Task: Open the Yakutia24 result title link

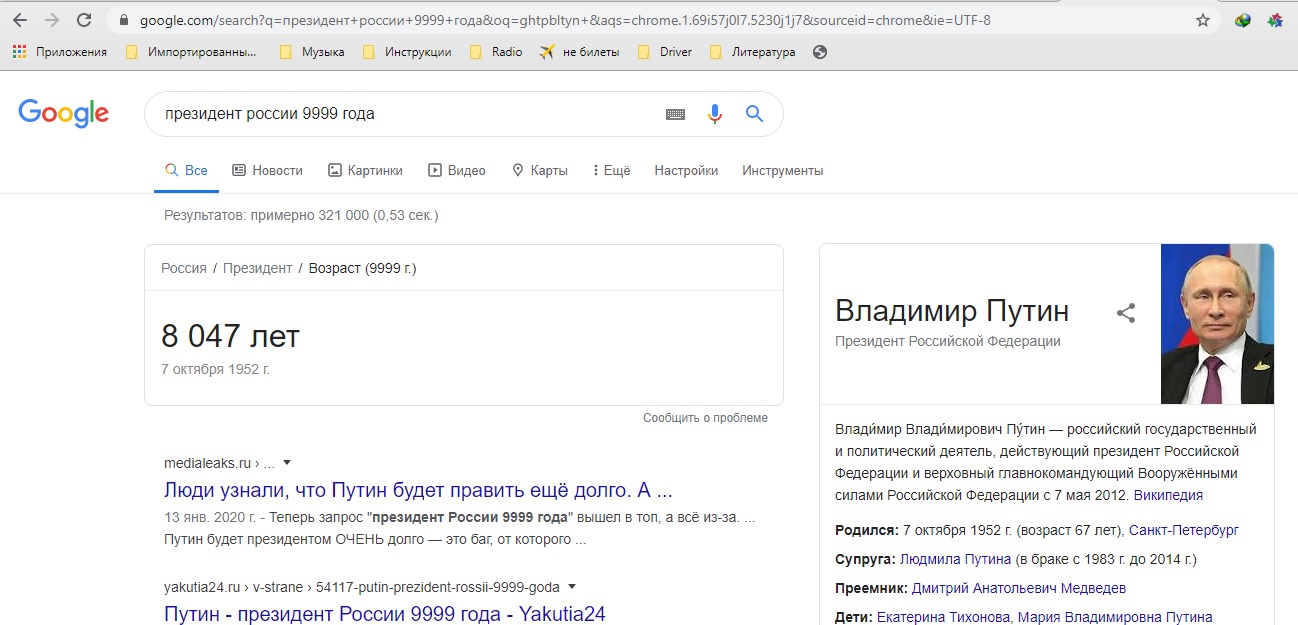Action: point(385,613)
